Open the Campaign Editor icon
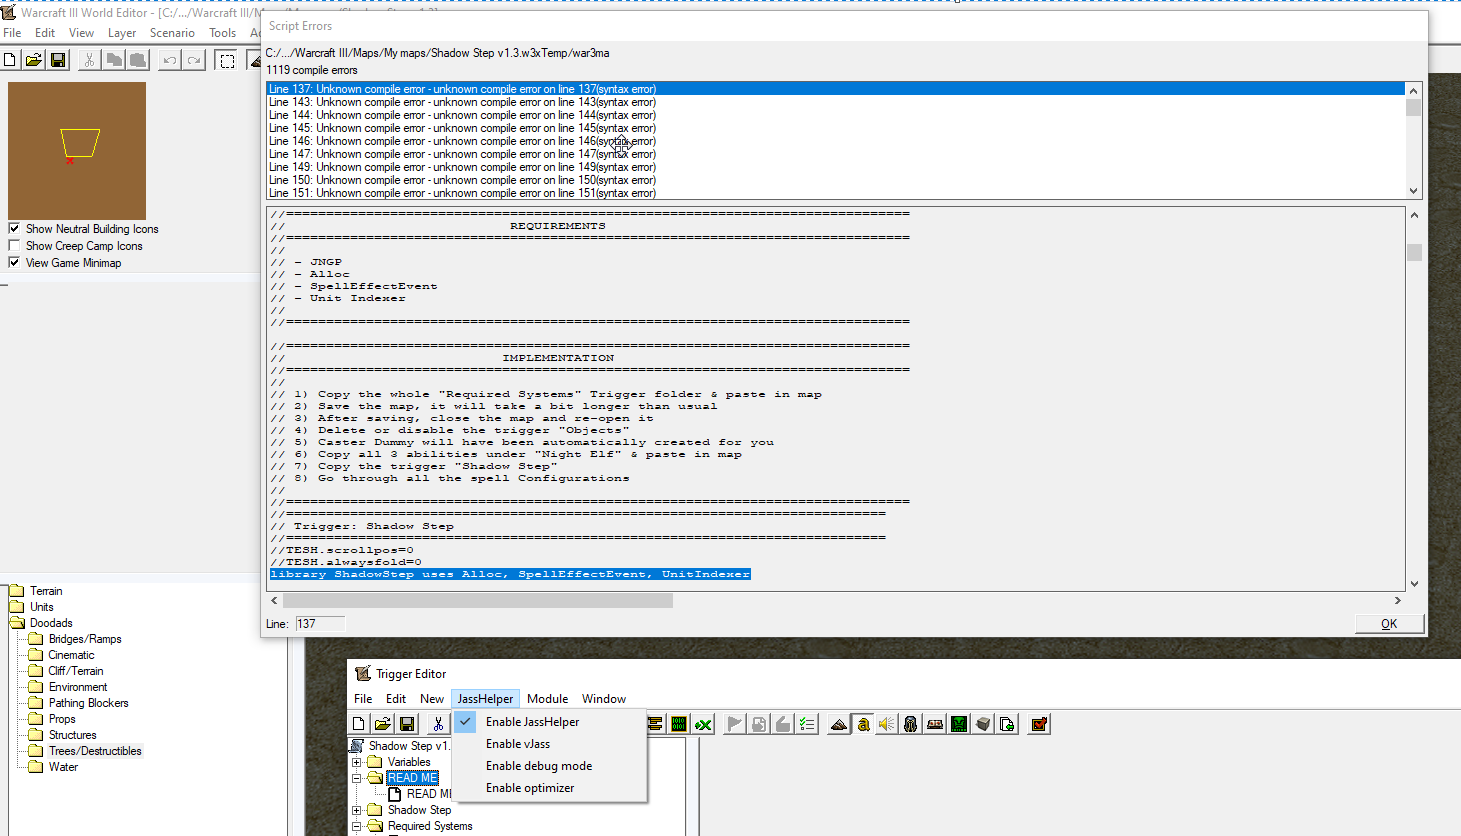 (x=935, y=724)
